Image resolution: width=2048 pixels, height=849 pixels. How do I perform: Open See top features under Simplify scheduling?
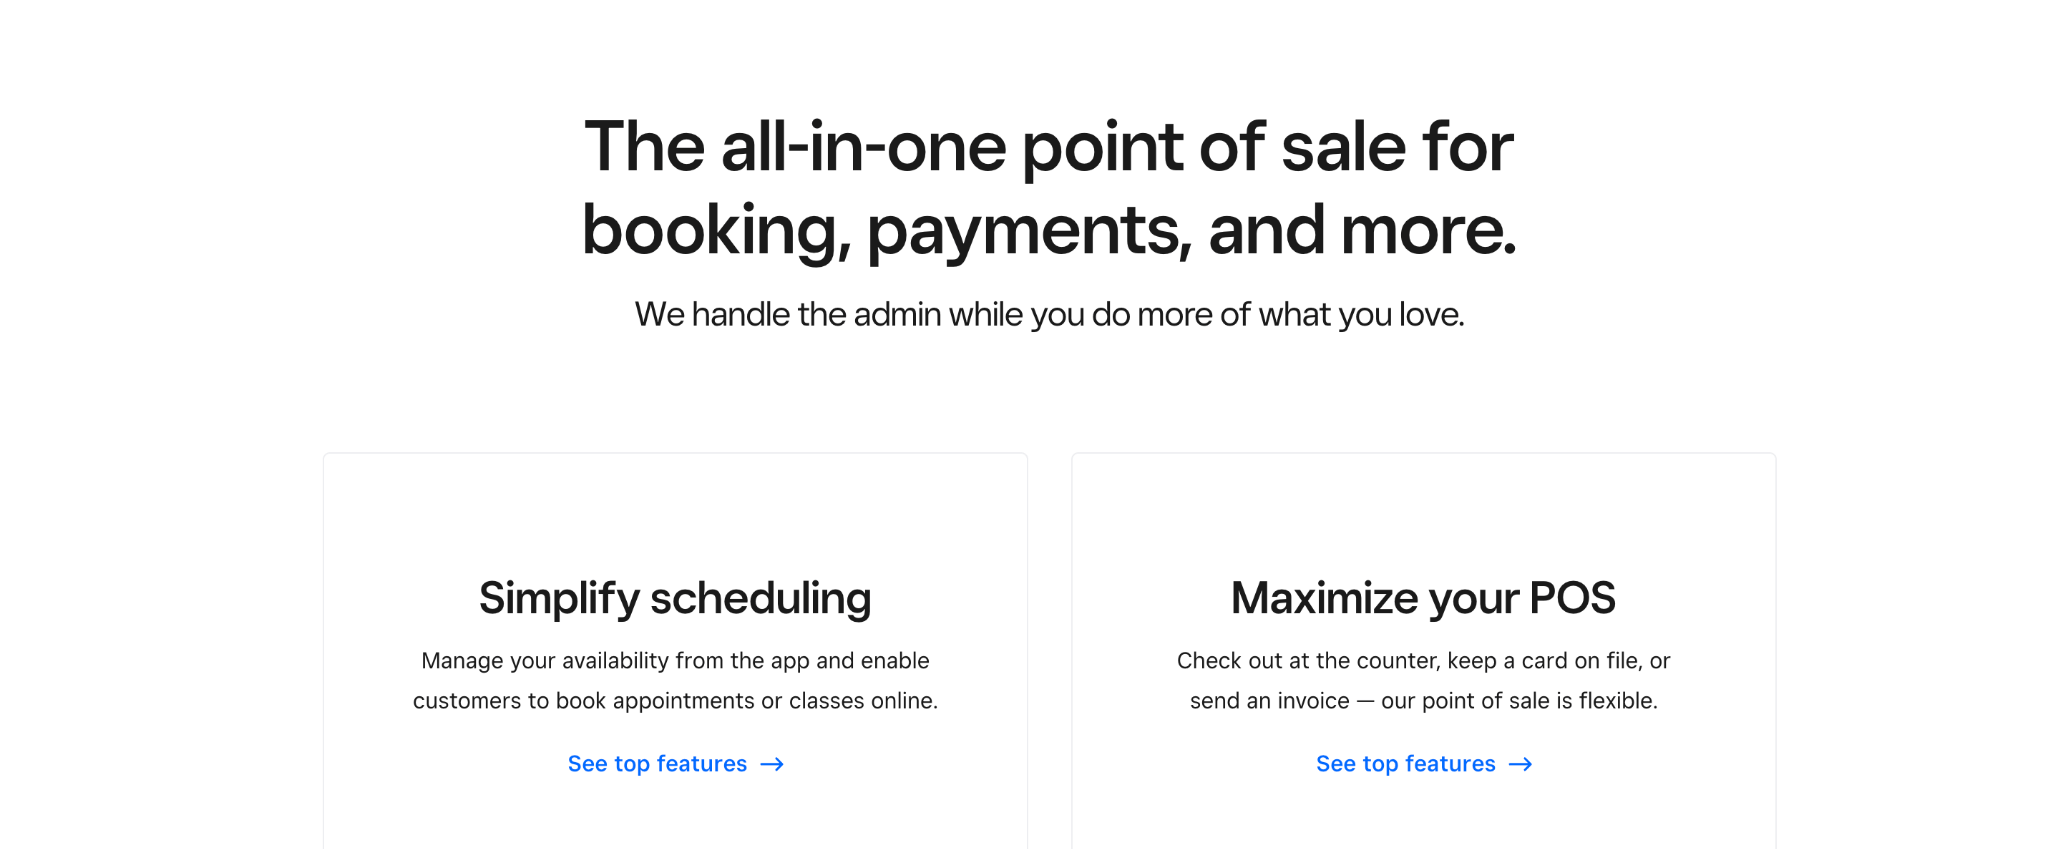point(675,764)
